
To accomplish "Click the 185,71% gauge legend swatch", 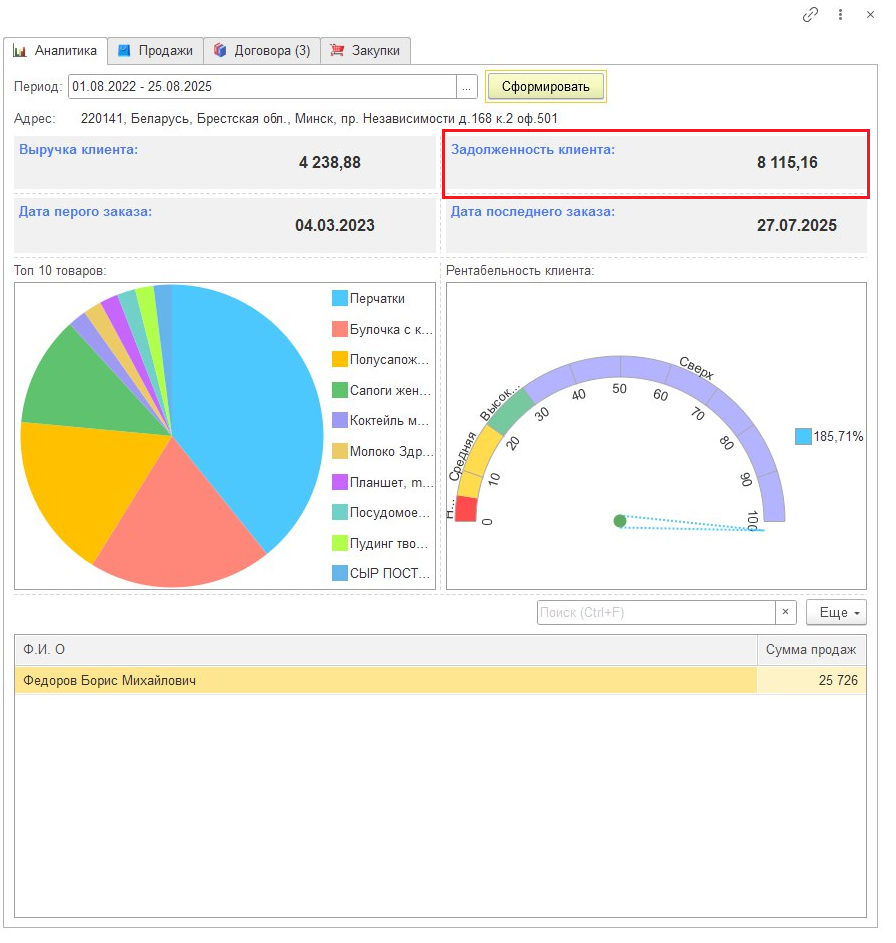I will coord(803,436).
